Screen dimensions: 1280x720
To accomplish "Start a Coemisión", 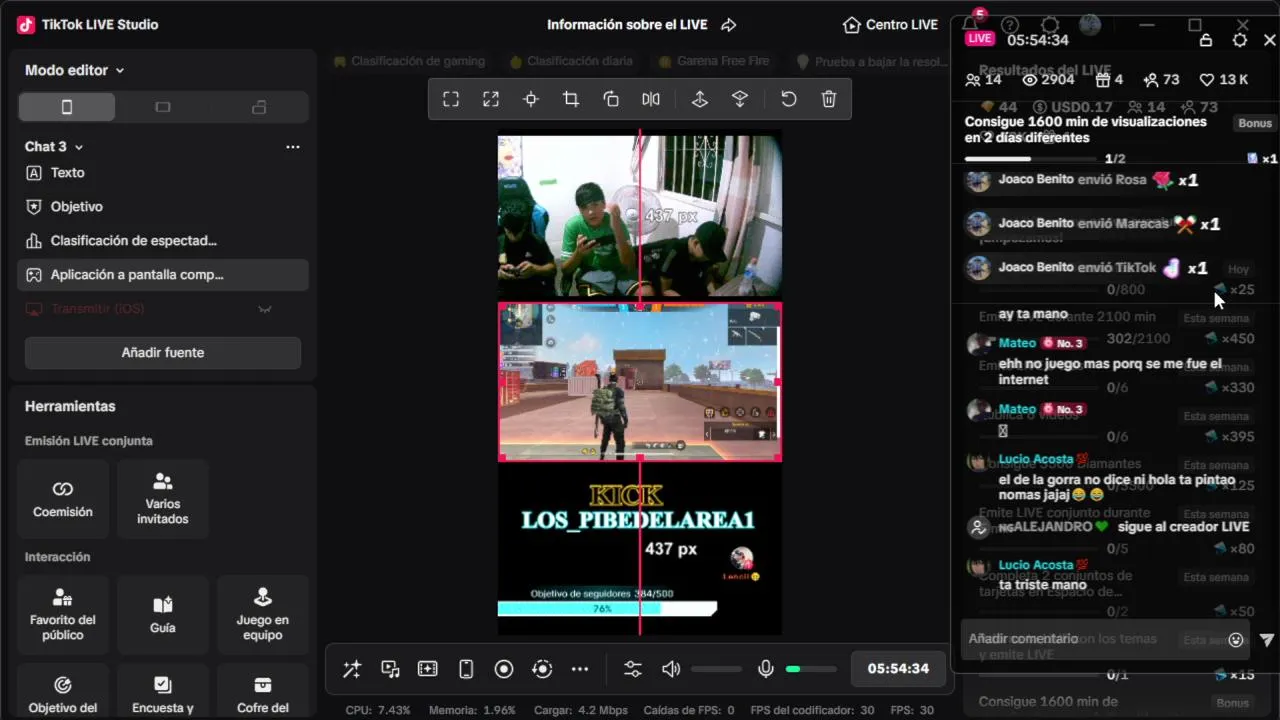I will tap(63, 498).
